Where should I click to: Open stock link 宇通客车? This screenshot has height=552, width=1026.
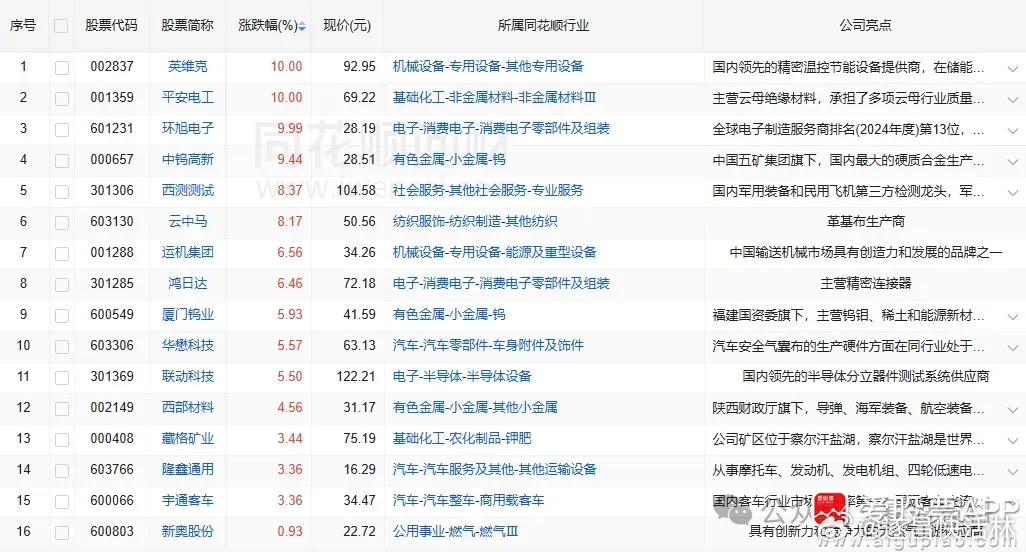[188, 500]
